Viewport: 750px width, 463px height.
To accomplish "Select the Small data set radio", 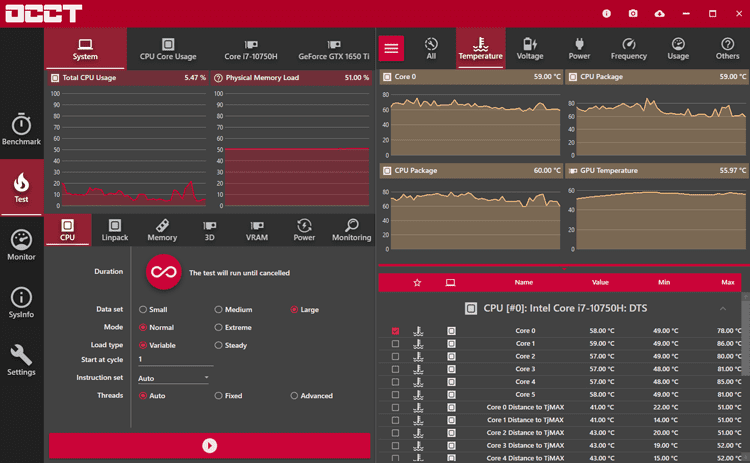I will tap(143, 309).
